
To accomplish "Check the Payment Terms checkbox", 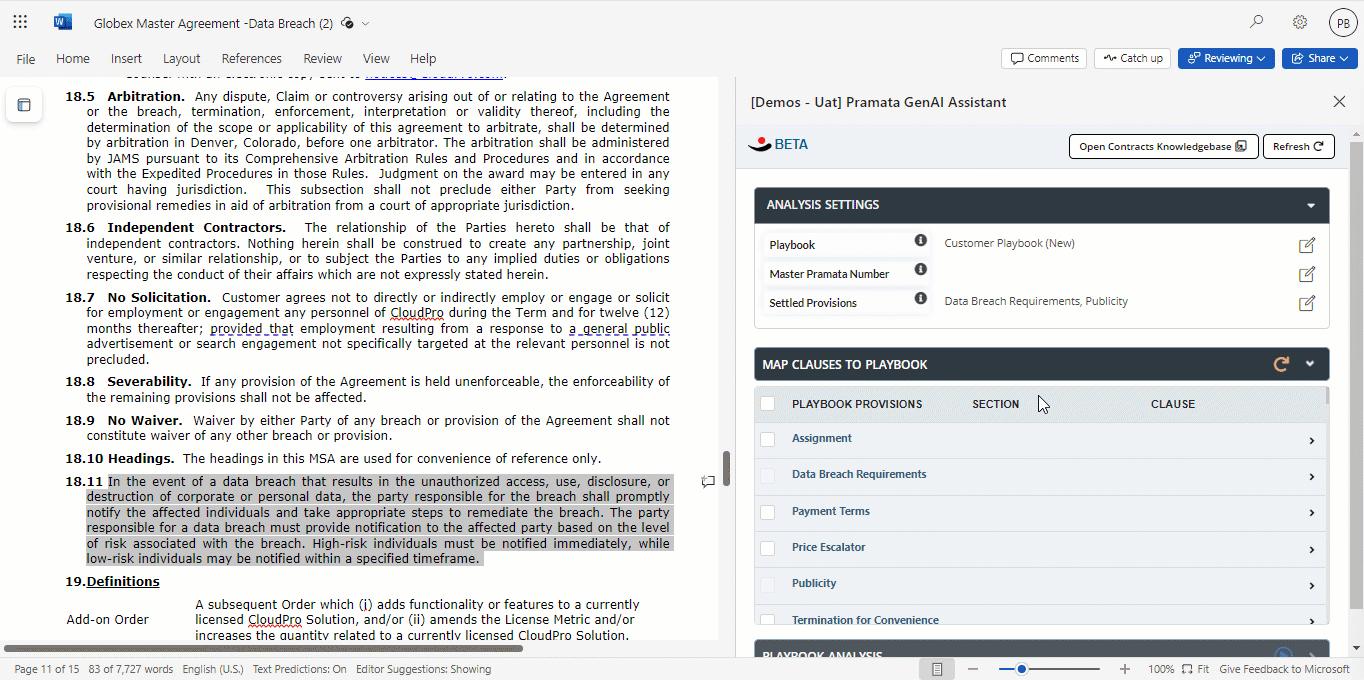I will [767, 512].
